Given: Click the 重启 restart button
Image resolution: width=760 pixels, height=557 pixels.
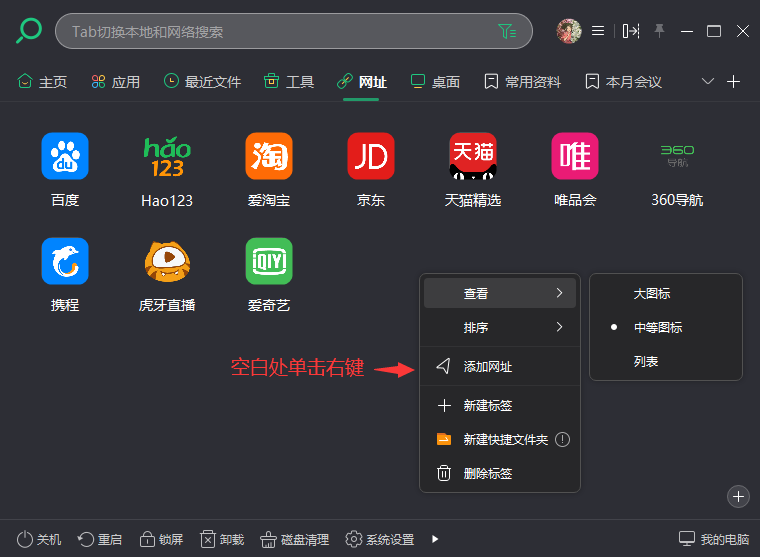Looking at the screenshot, I should coord(100,539).
